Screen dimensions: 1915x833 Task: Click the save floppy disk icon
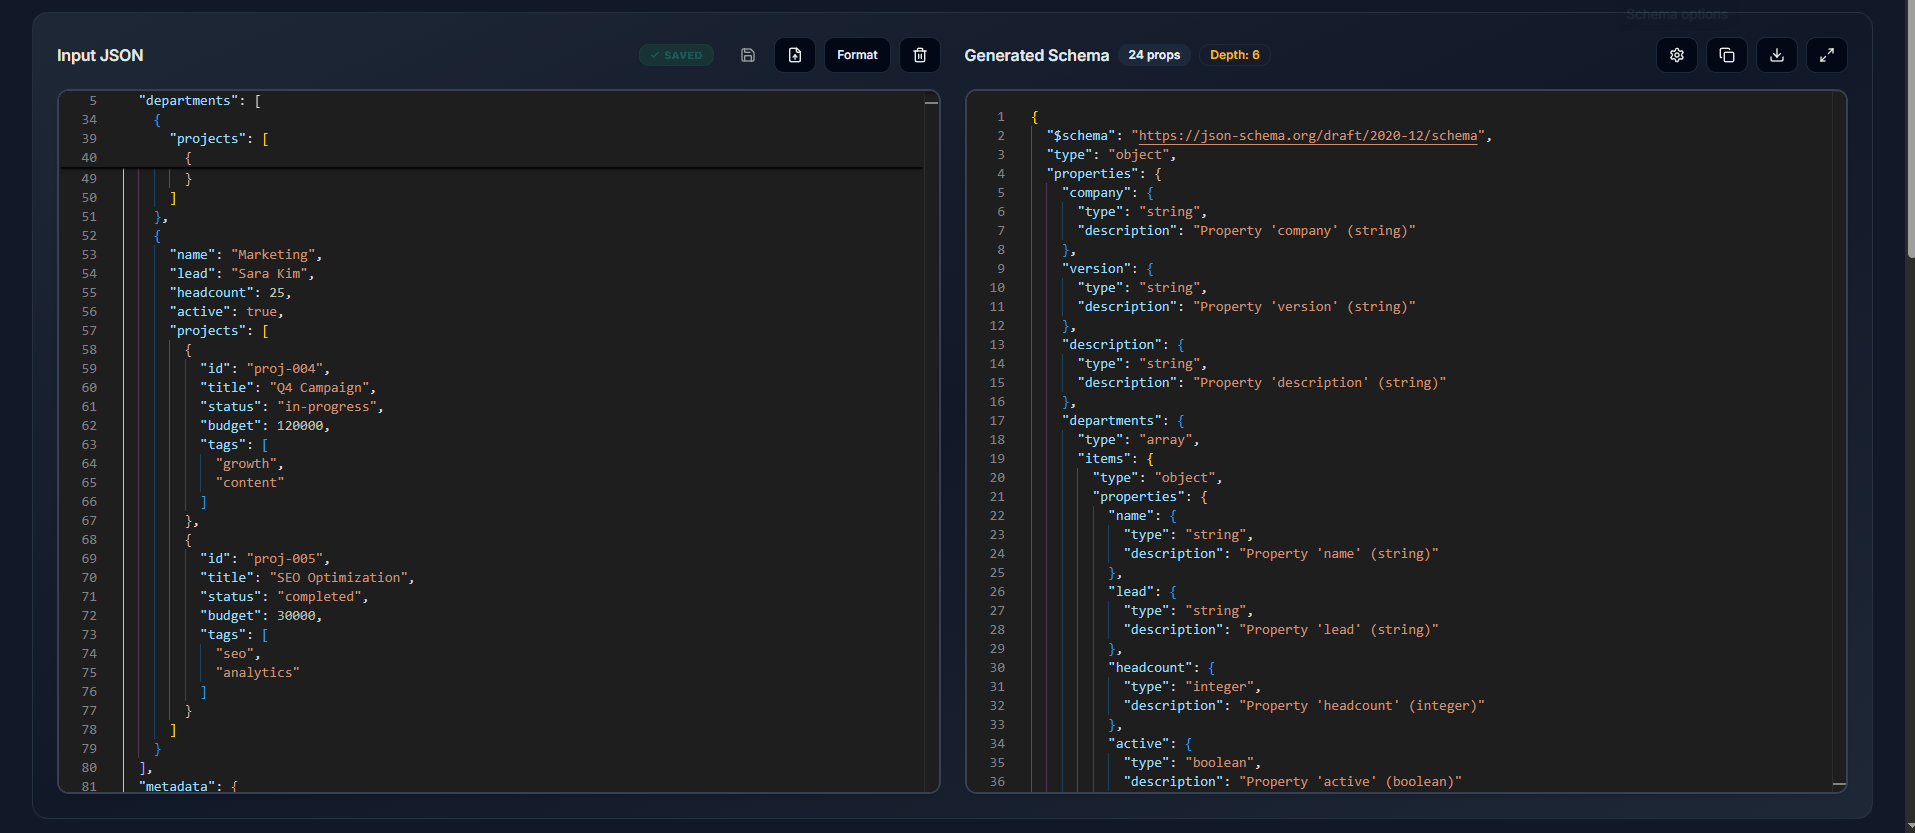point(748,55)
